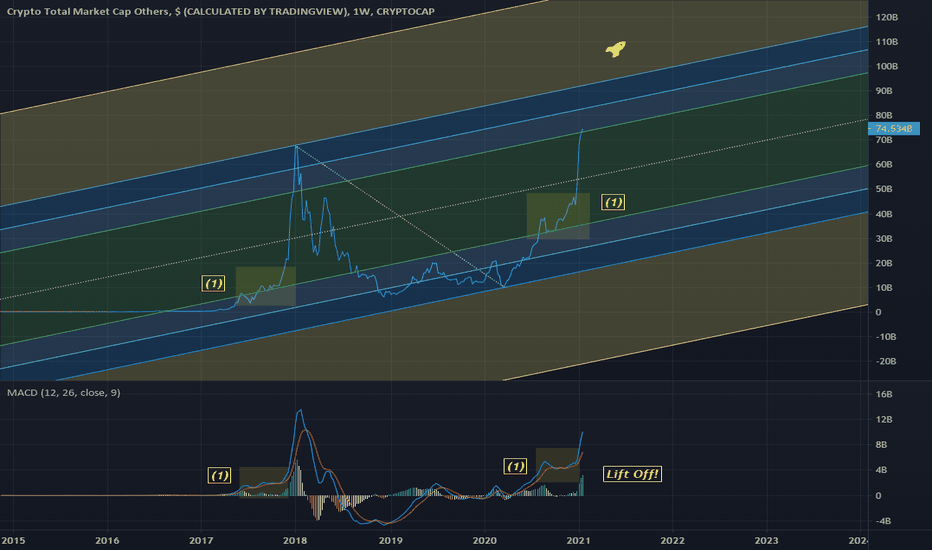Click the 8B MACD axis label
The image size is (932, 550).
coord(881,445)
